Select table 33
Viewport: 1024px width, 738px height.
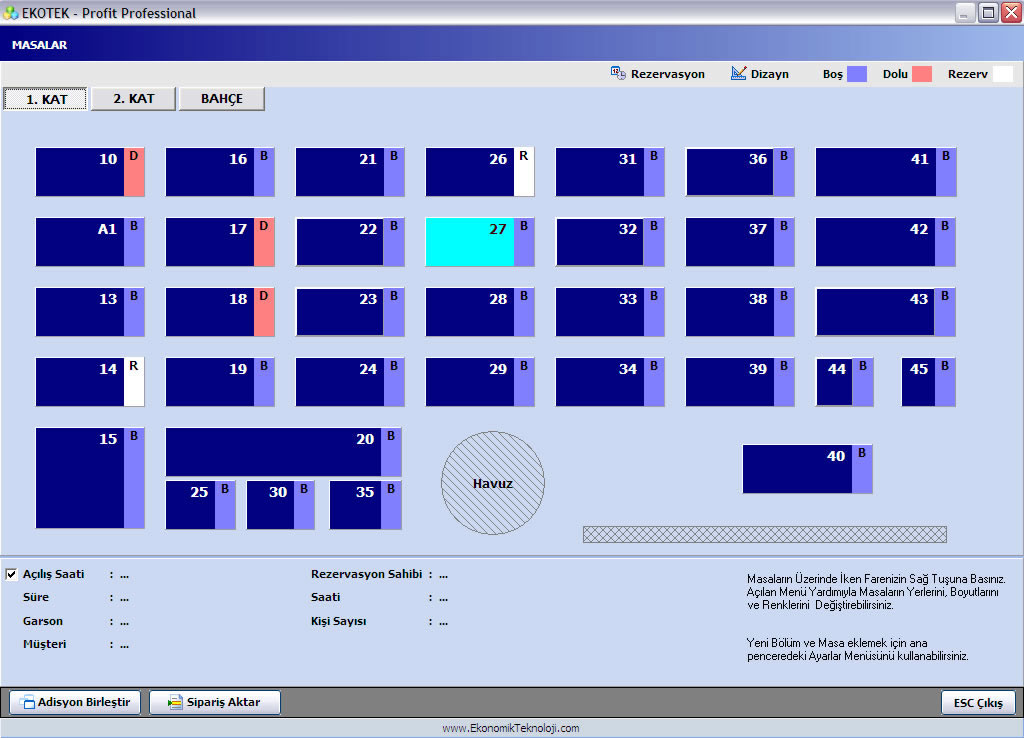610,312
